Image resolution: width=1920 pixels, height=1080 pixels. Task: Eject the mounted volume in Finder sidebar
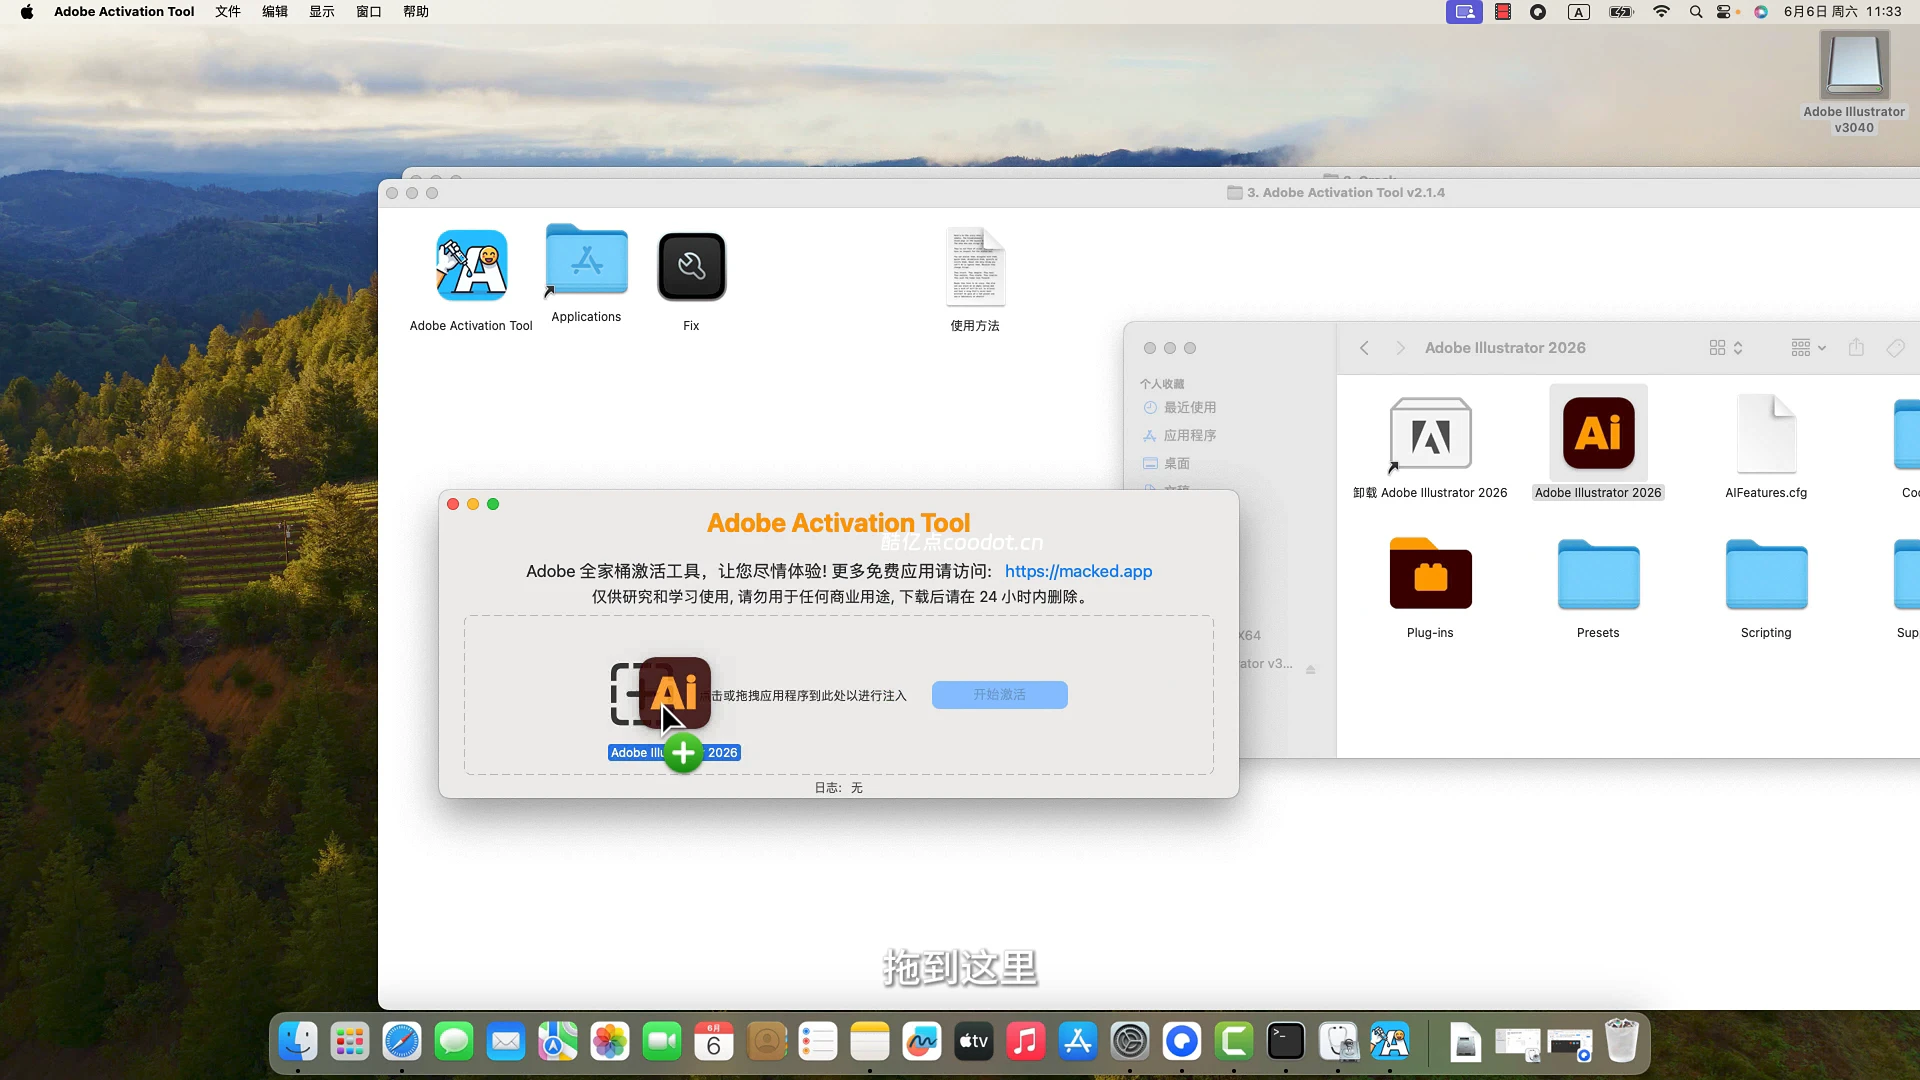1310,669
